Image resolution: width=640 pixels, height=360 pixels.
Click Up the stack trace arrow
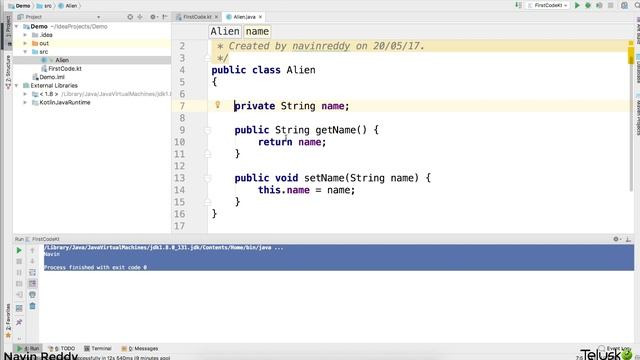[x=32, y=250]
